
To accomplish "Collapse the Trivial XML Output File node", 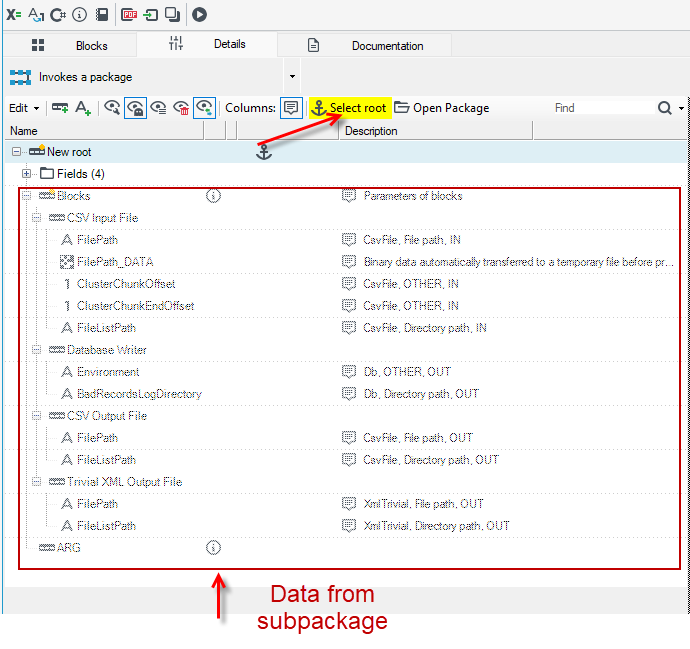I will point(37,481).
